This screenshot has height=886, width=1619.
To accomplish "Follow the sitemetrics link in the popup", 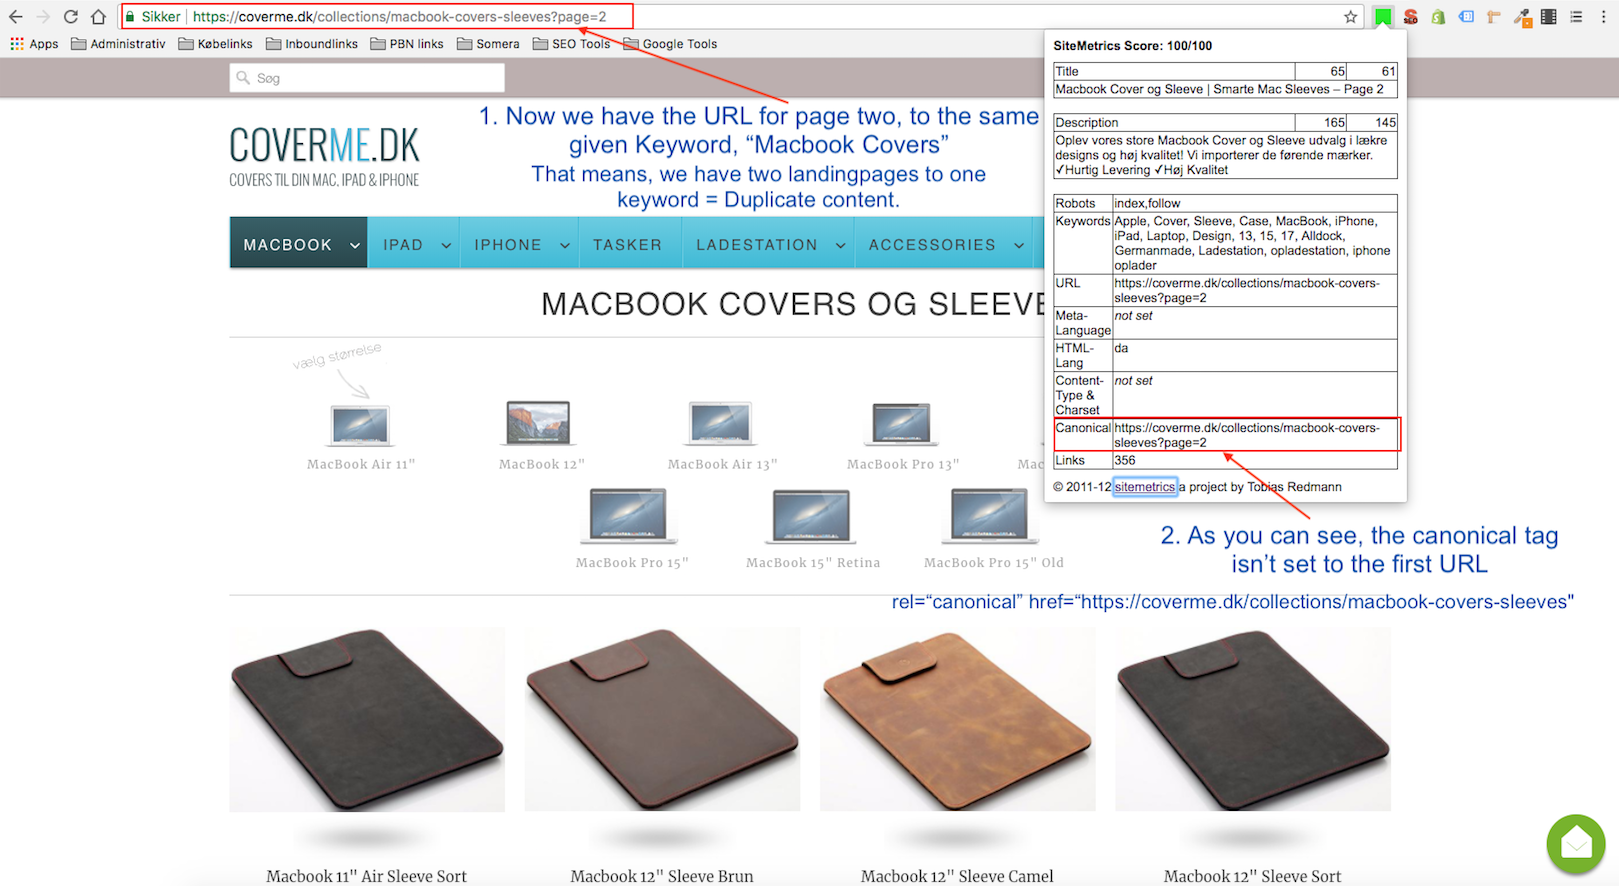I will click(1145, 487).
